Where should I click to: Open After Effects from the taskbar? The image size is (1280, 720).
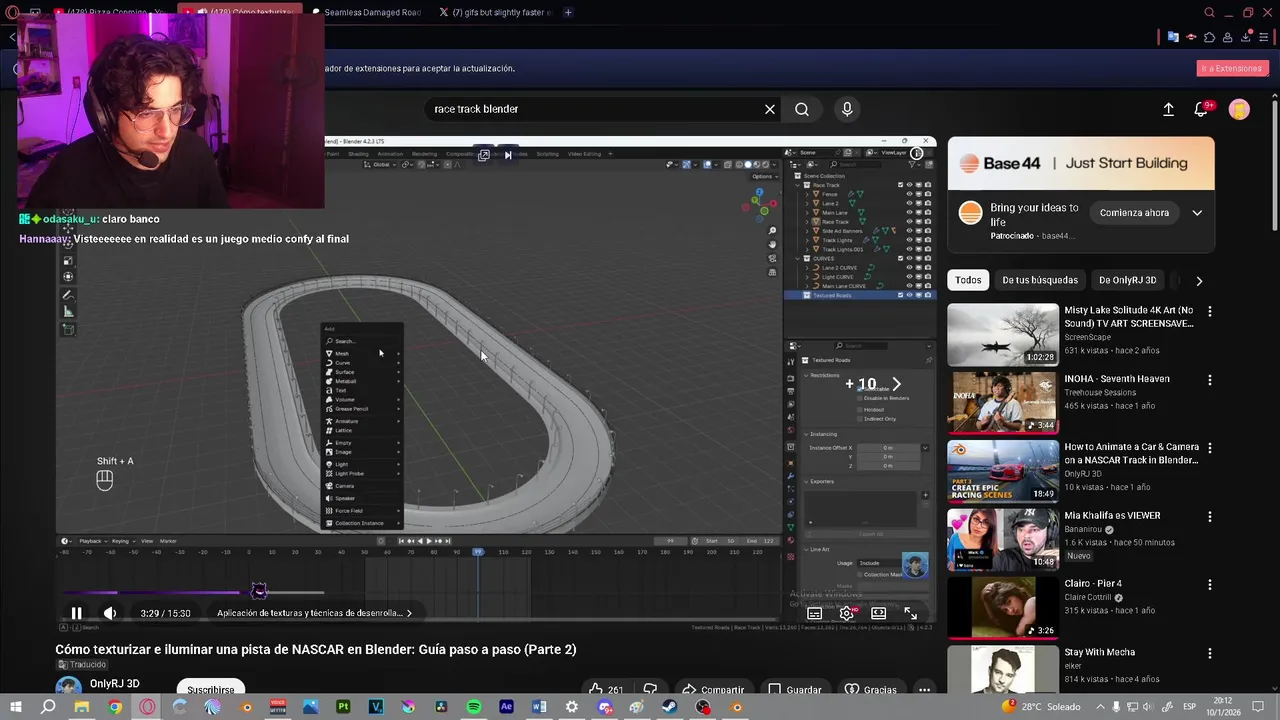point(506,707)
